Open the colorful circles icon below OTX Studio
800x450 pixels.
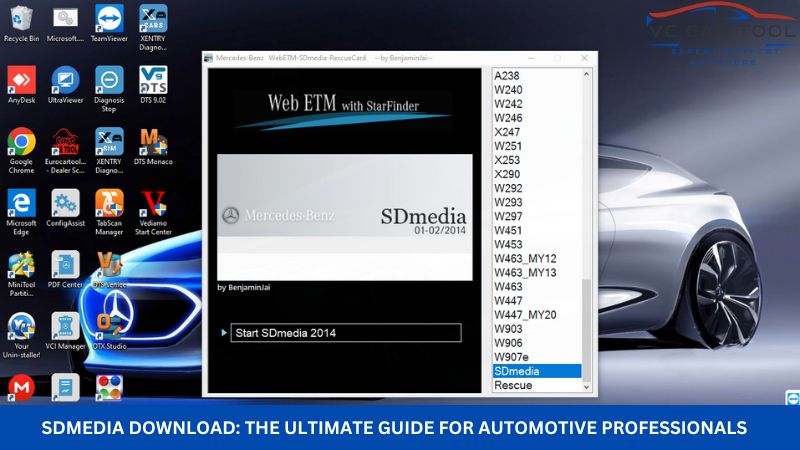pyautogui.click(x=109, y=387)
